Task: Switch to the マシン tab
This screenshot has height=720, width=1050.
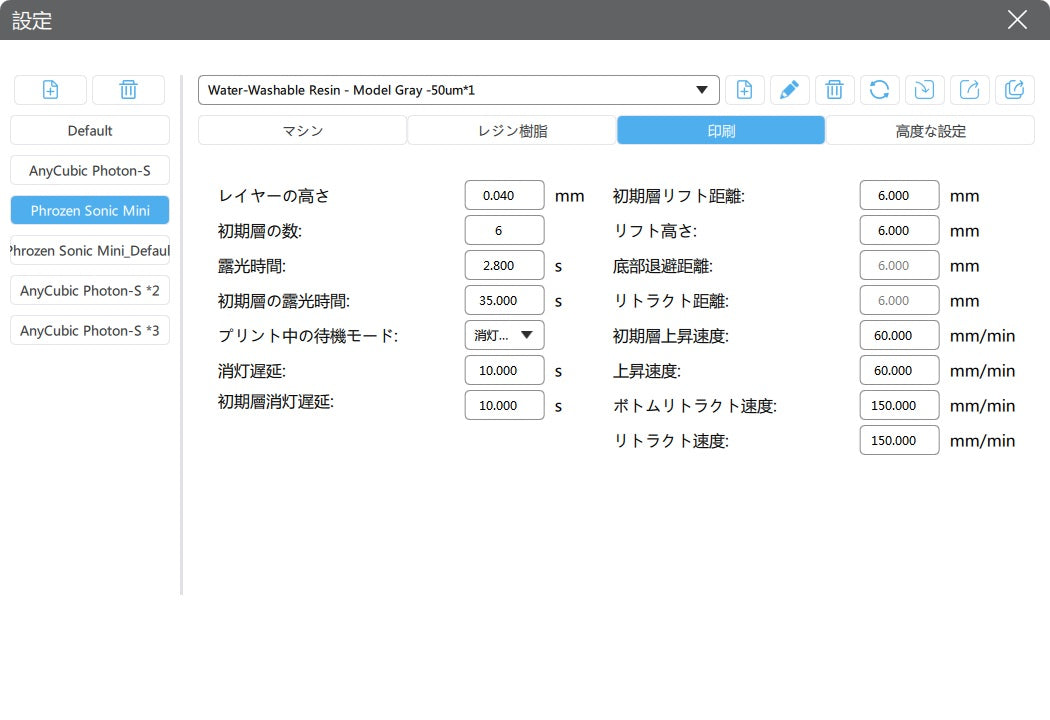Action: 302,130
